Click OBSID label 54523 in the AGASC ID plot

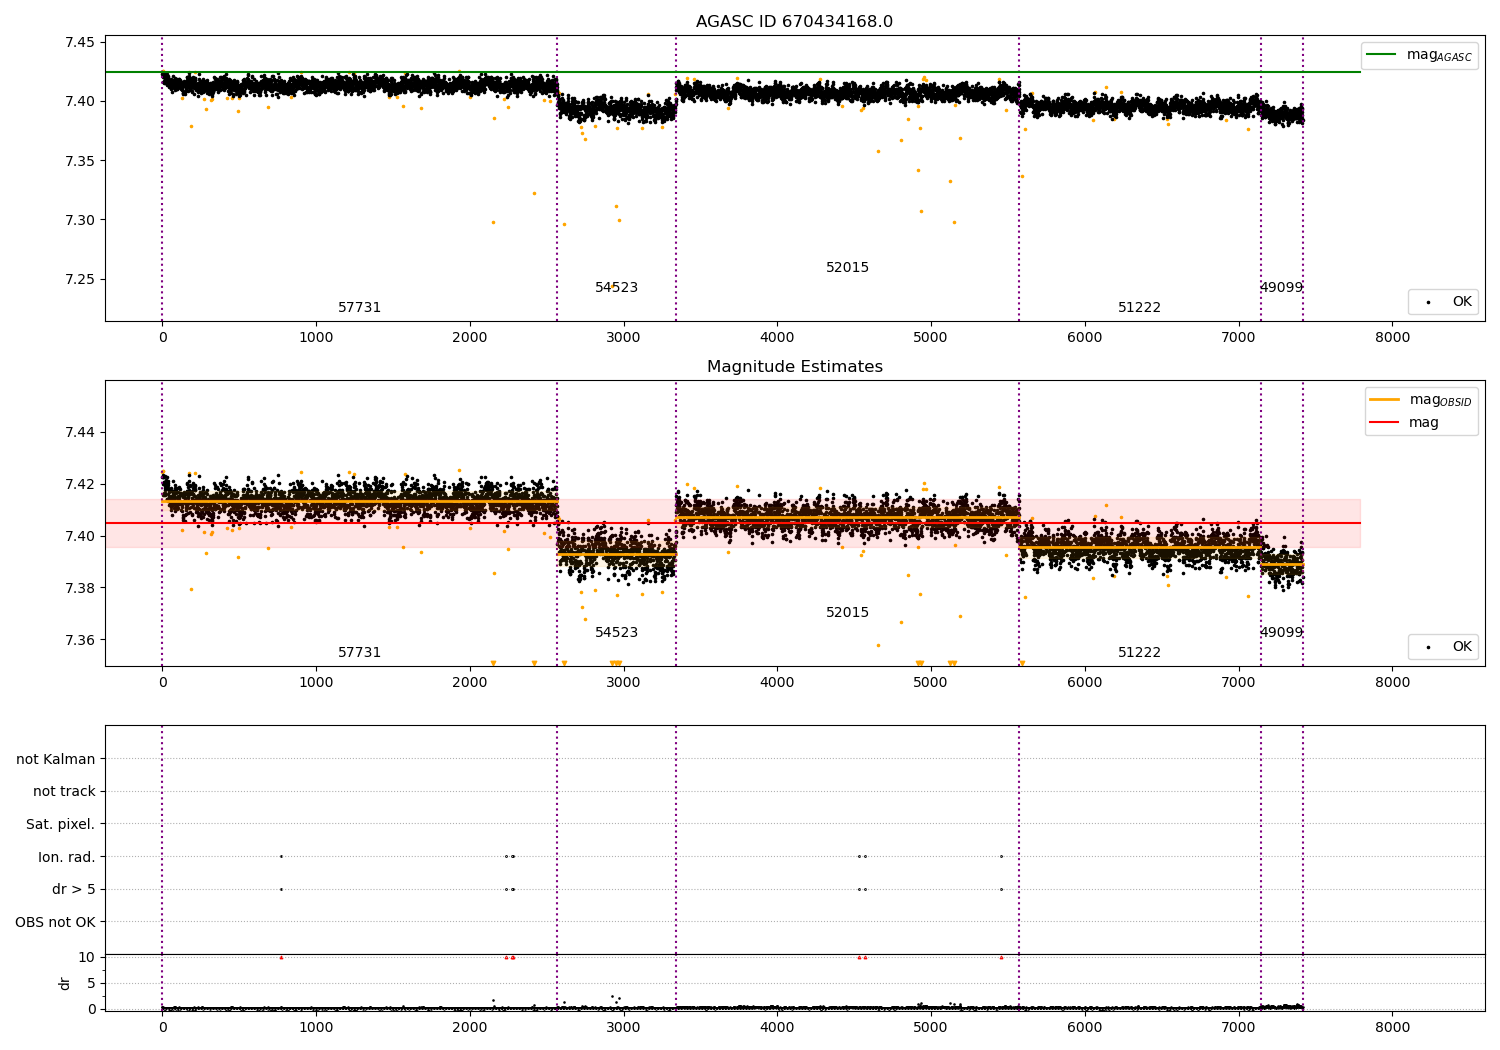[616, 287]
